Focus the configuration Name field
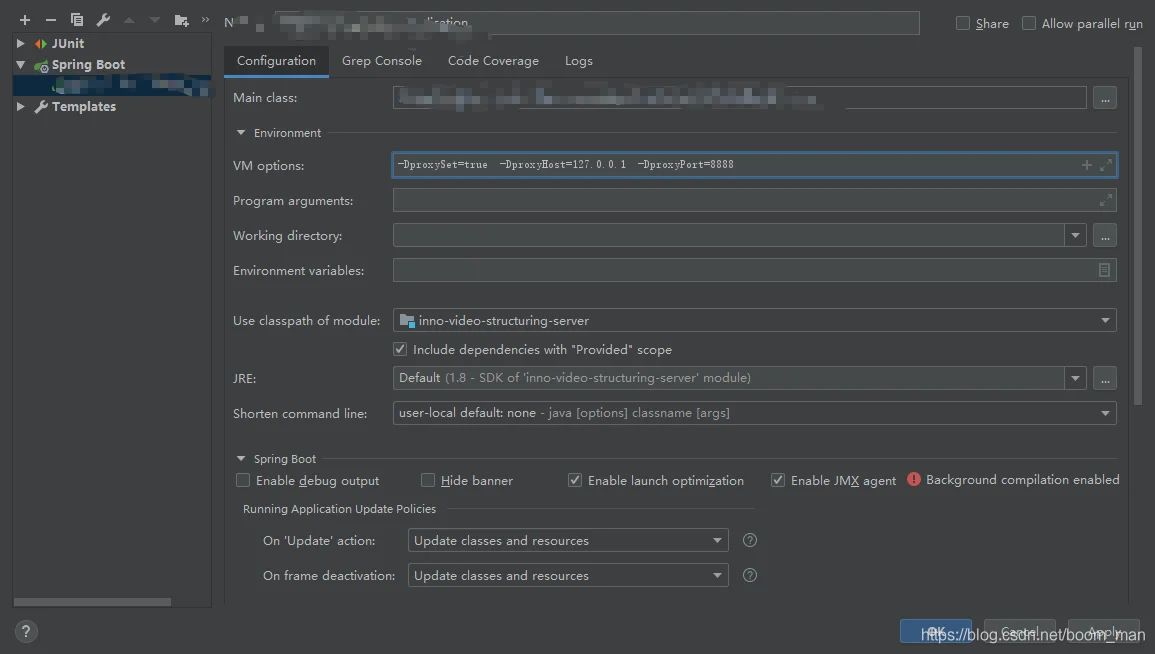This screenshot has height=654, width=1155. (x=597, y=23)
